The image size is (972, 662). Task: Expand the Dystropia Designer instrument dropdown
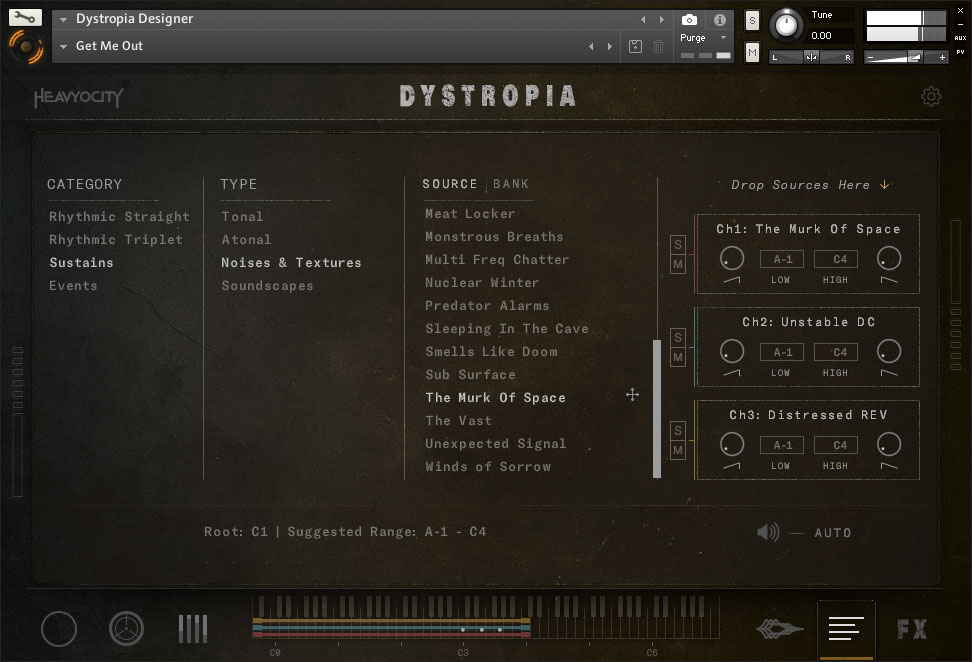(x=64, y=19)
